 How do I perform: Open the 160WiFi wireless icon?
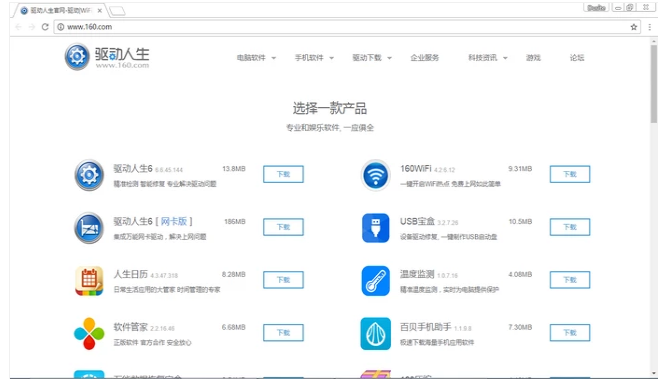tap(376, 175)
